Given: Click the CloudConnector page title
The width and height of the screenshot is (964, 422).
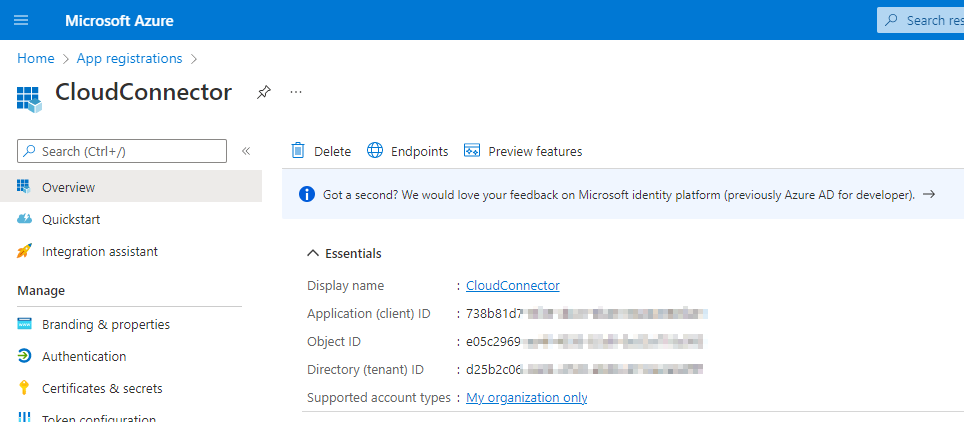Looking at the screenshot, I should pyautogui.click(x=143, y=92).
